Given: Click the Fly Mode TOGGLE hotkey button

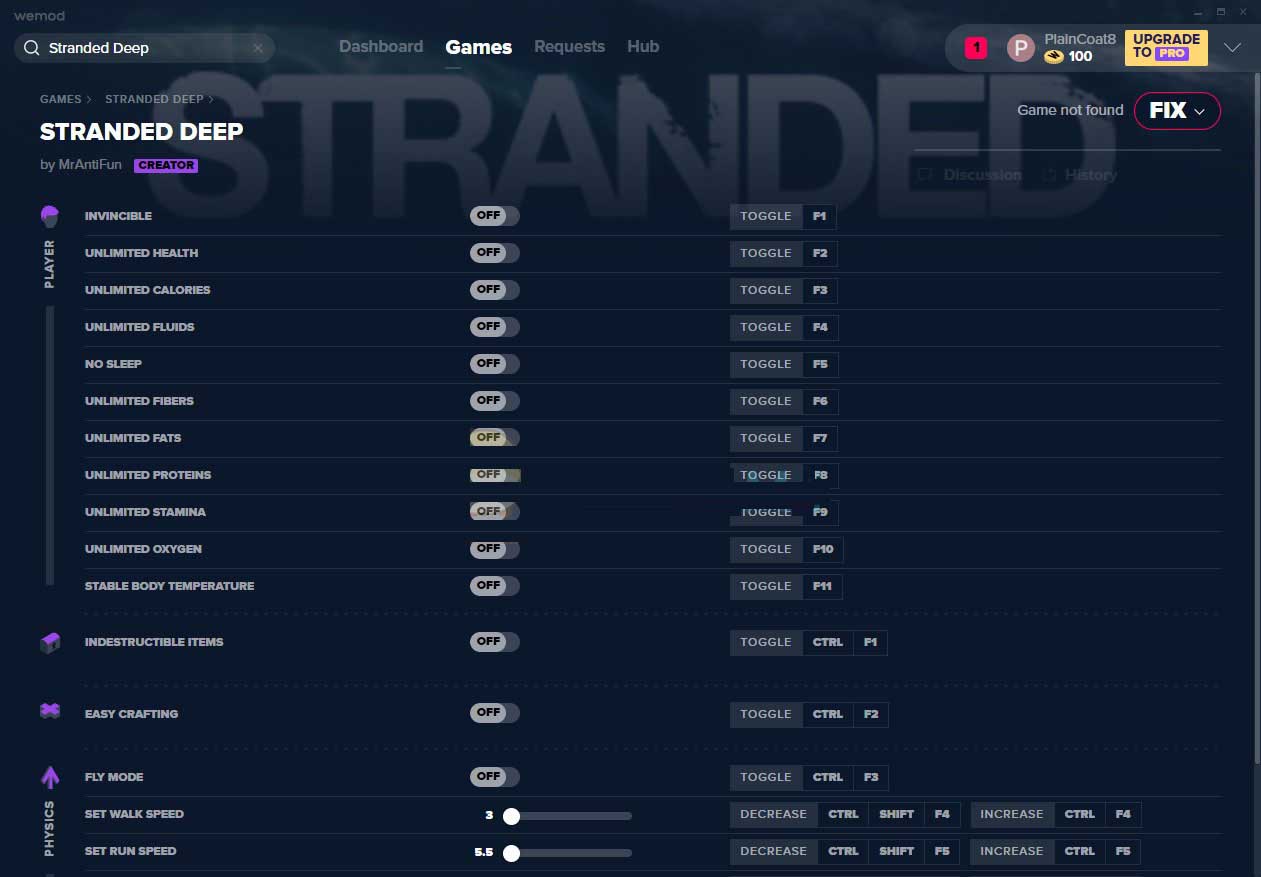Looking at the screenshot, I should tap(766, 777).
